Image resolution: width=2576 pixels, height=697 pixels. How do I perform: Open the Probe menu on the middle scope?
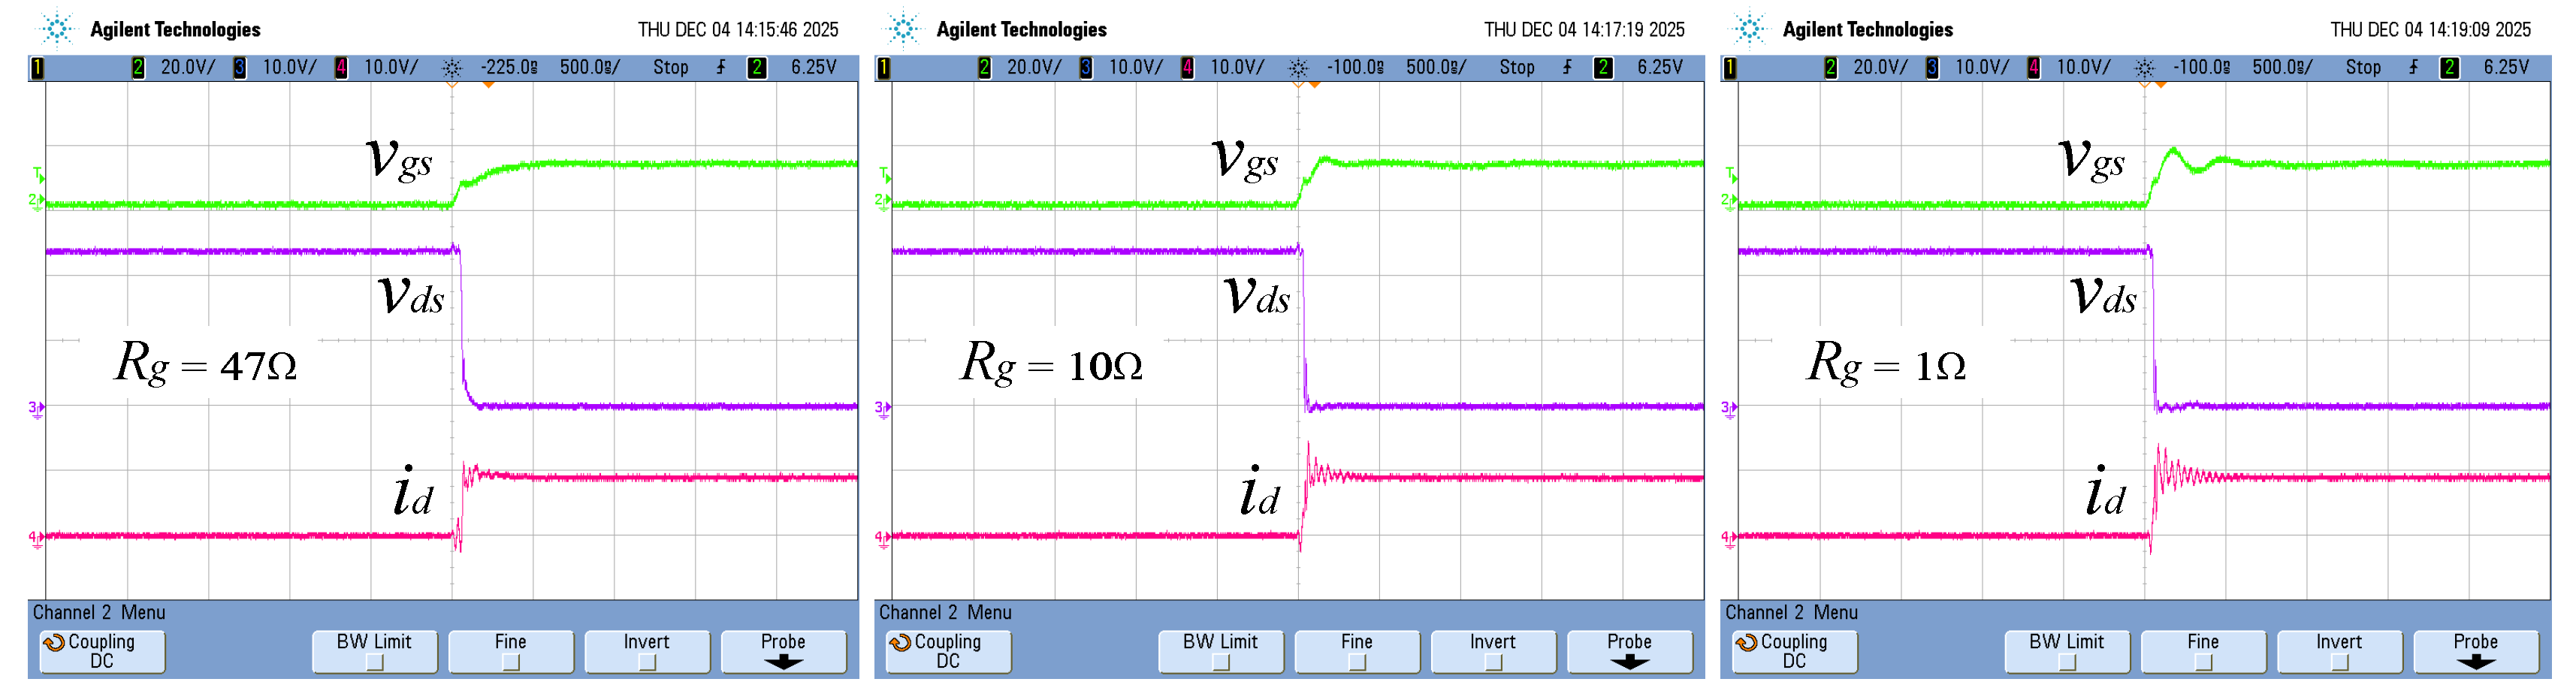1630,651
